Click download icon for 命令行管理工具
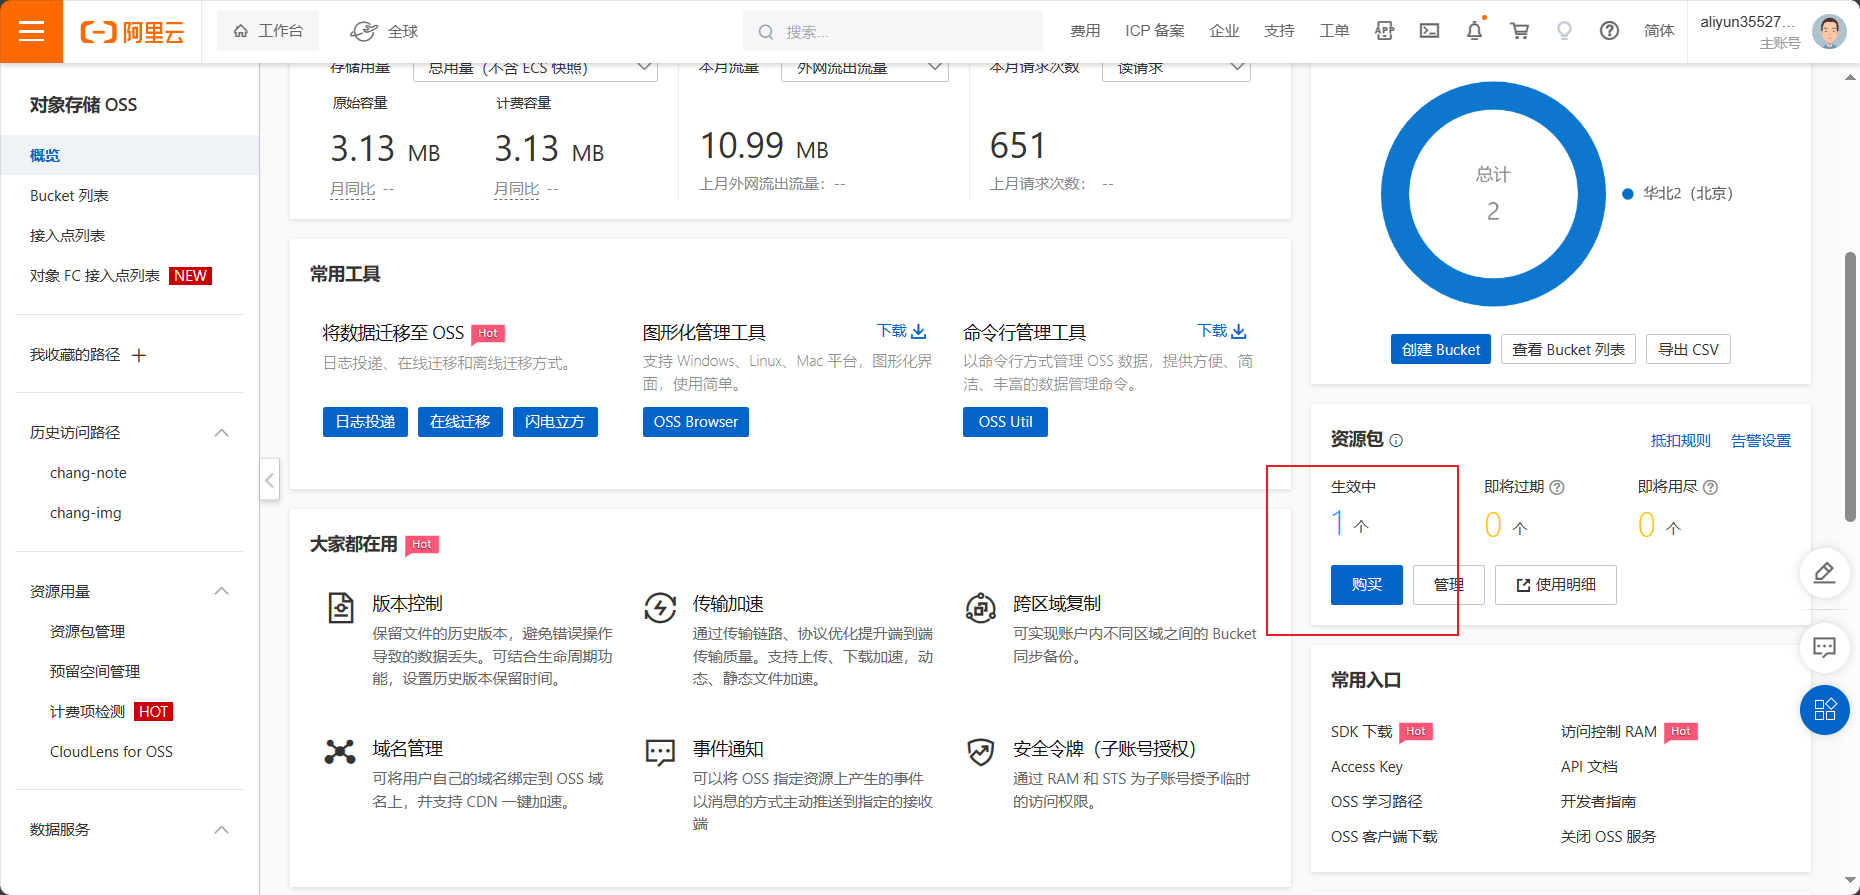This screenshot has height=895, width=1860. [x=1239, y=331]
